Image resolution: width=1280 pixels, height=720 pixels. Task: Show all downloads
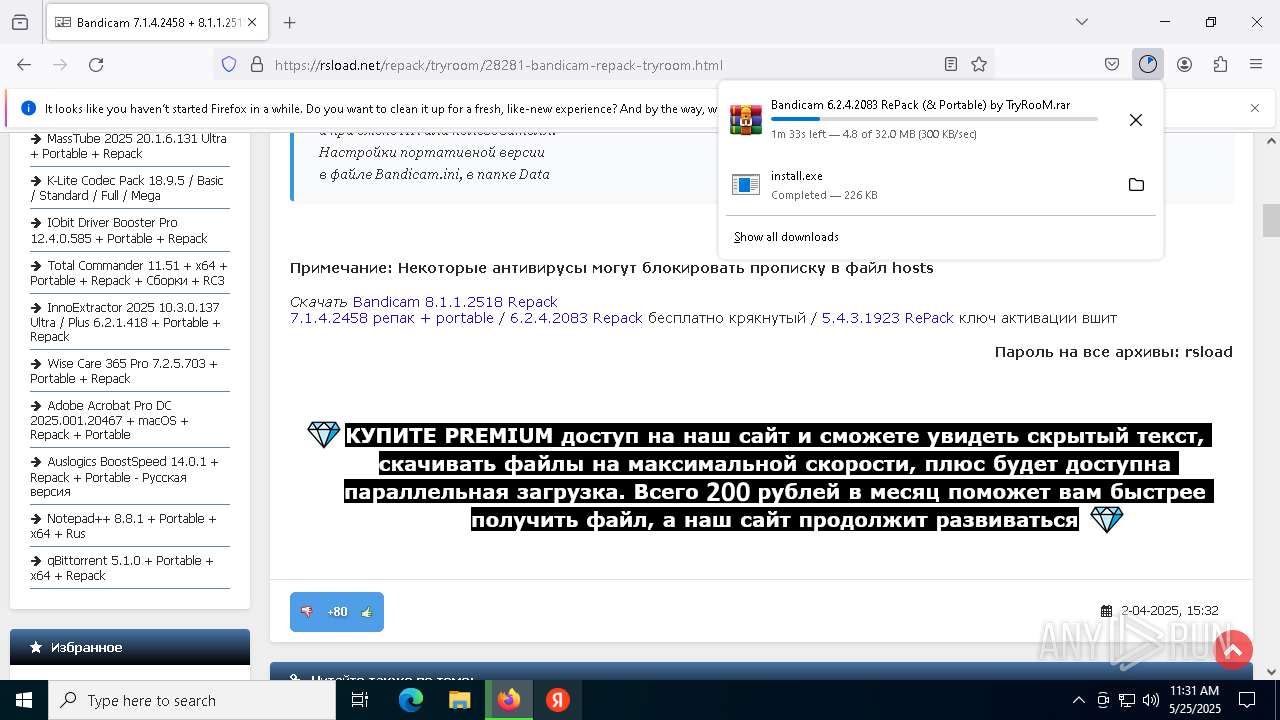click(x=786, y=237)
